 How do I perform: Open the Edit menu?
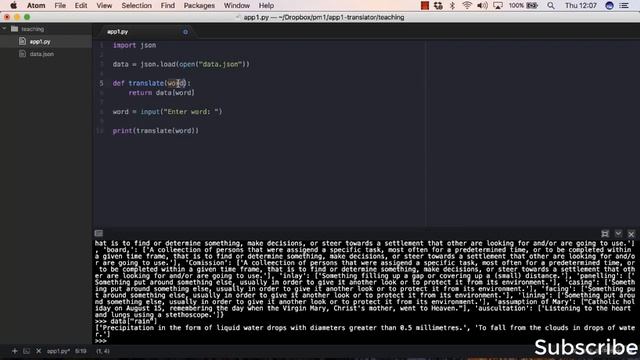(x=81, y=6)
